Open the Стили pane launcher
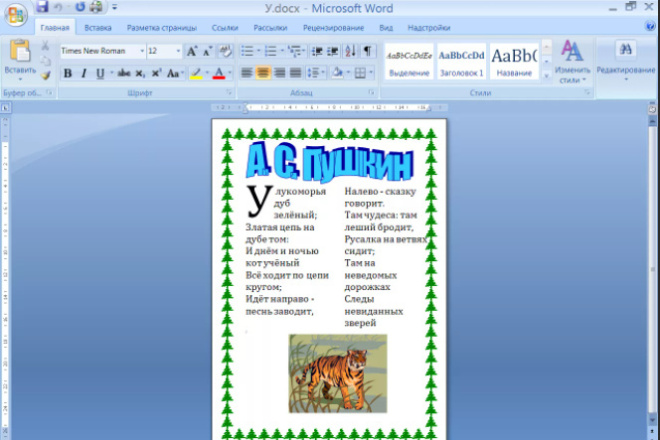The height and width of the screenshot is (440, 660). click(587, 92)
